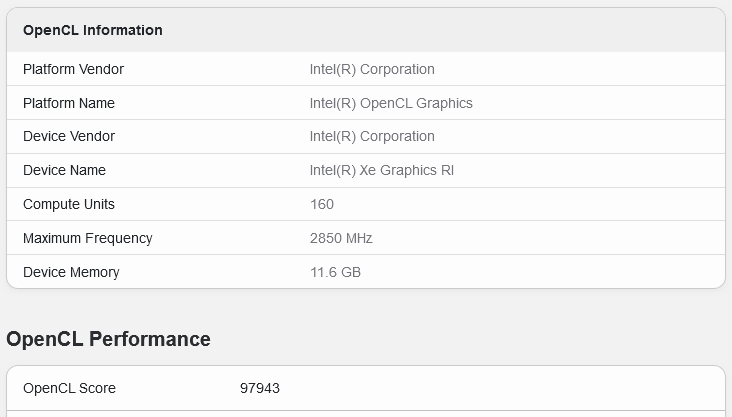This screenshot has height=417, width=732.
Task: Click the OpenCL Information table header
Action: pos(92,30)
